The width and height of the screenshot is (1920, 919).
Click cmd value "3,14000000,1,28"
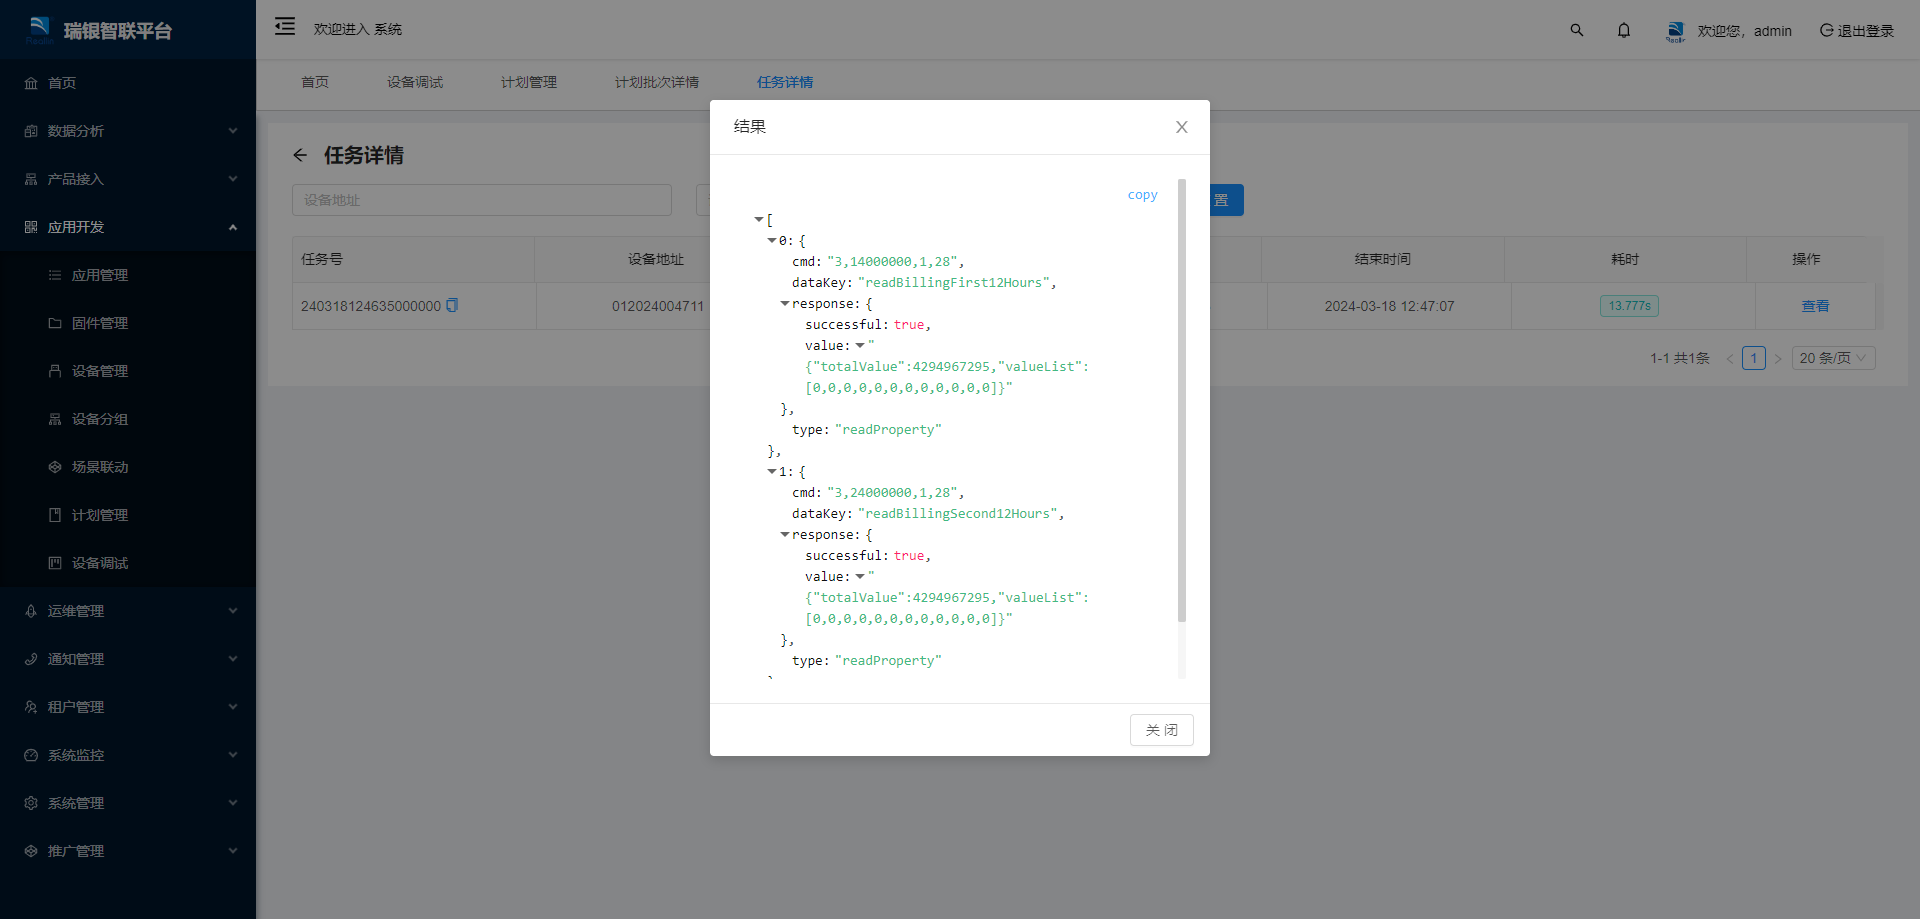click(892, 261)
